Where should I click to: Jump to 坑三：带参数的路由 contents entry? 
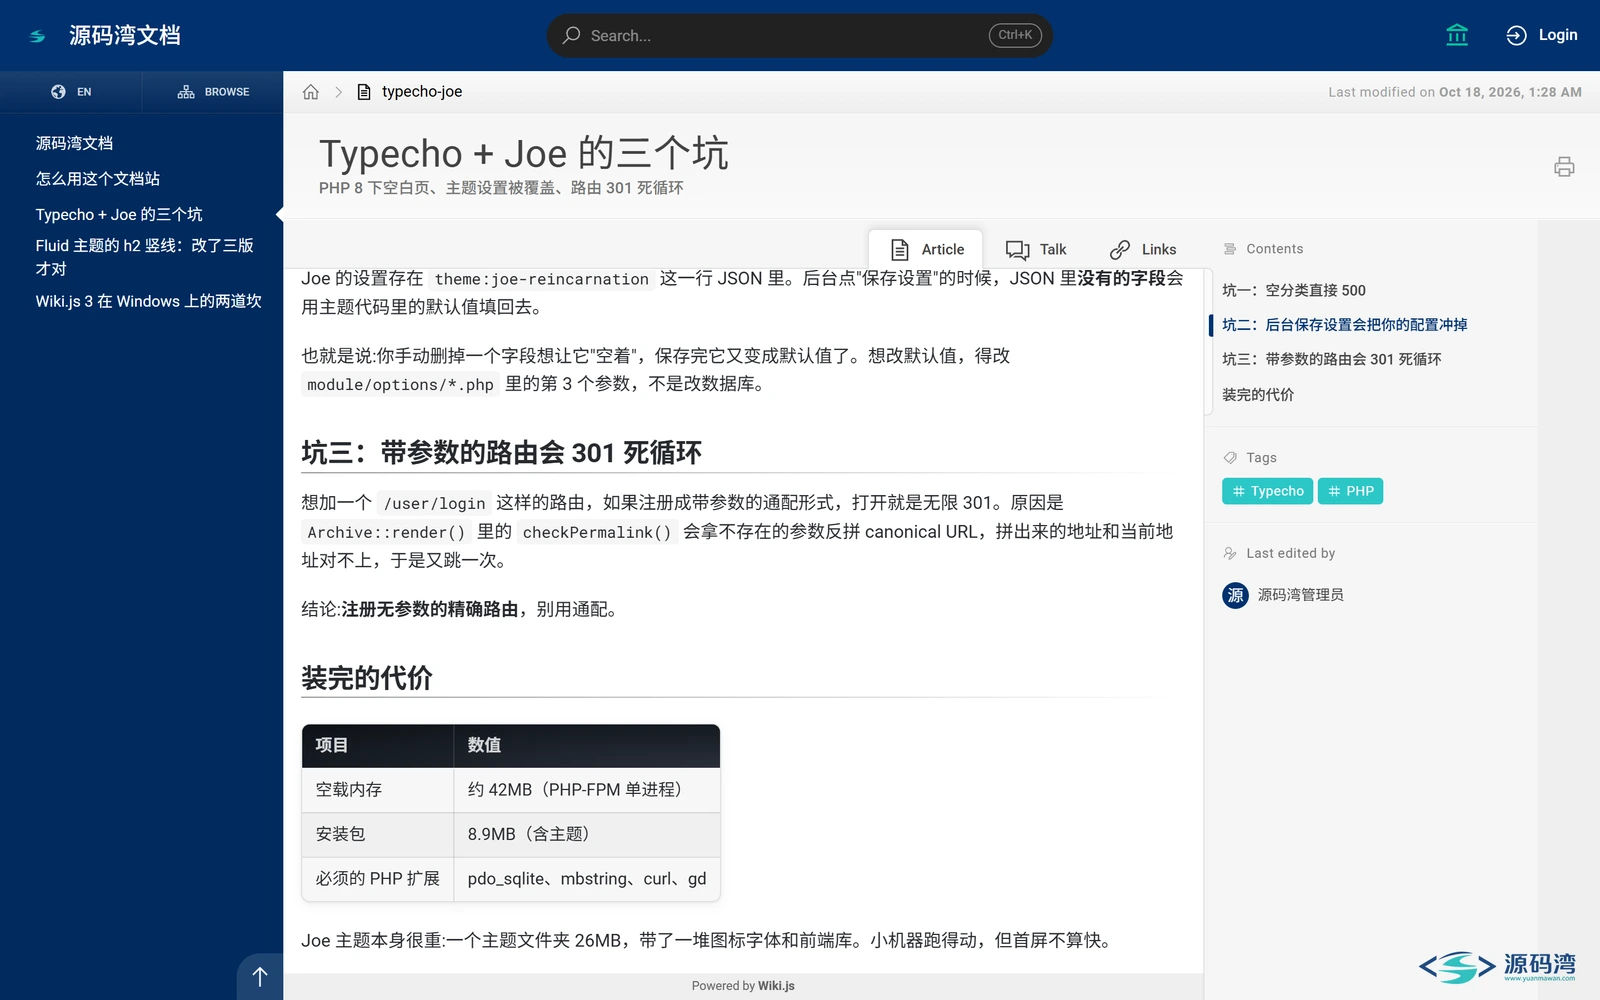(x=1331, y=359)
